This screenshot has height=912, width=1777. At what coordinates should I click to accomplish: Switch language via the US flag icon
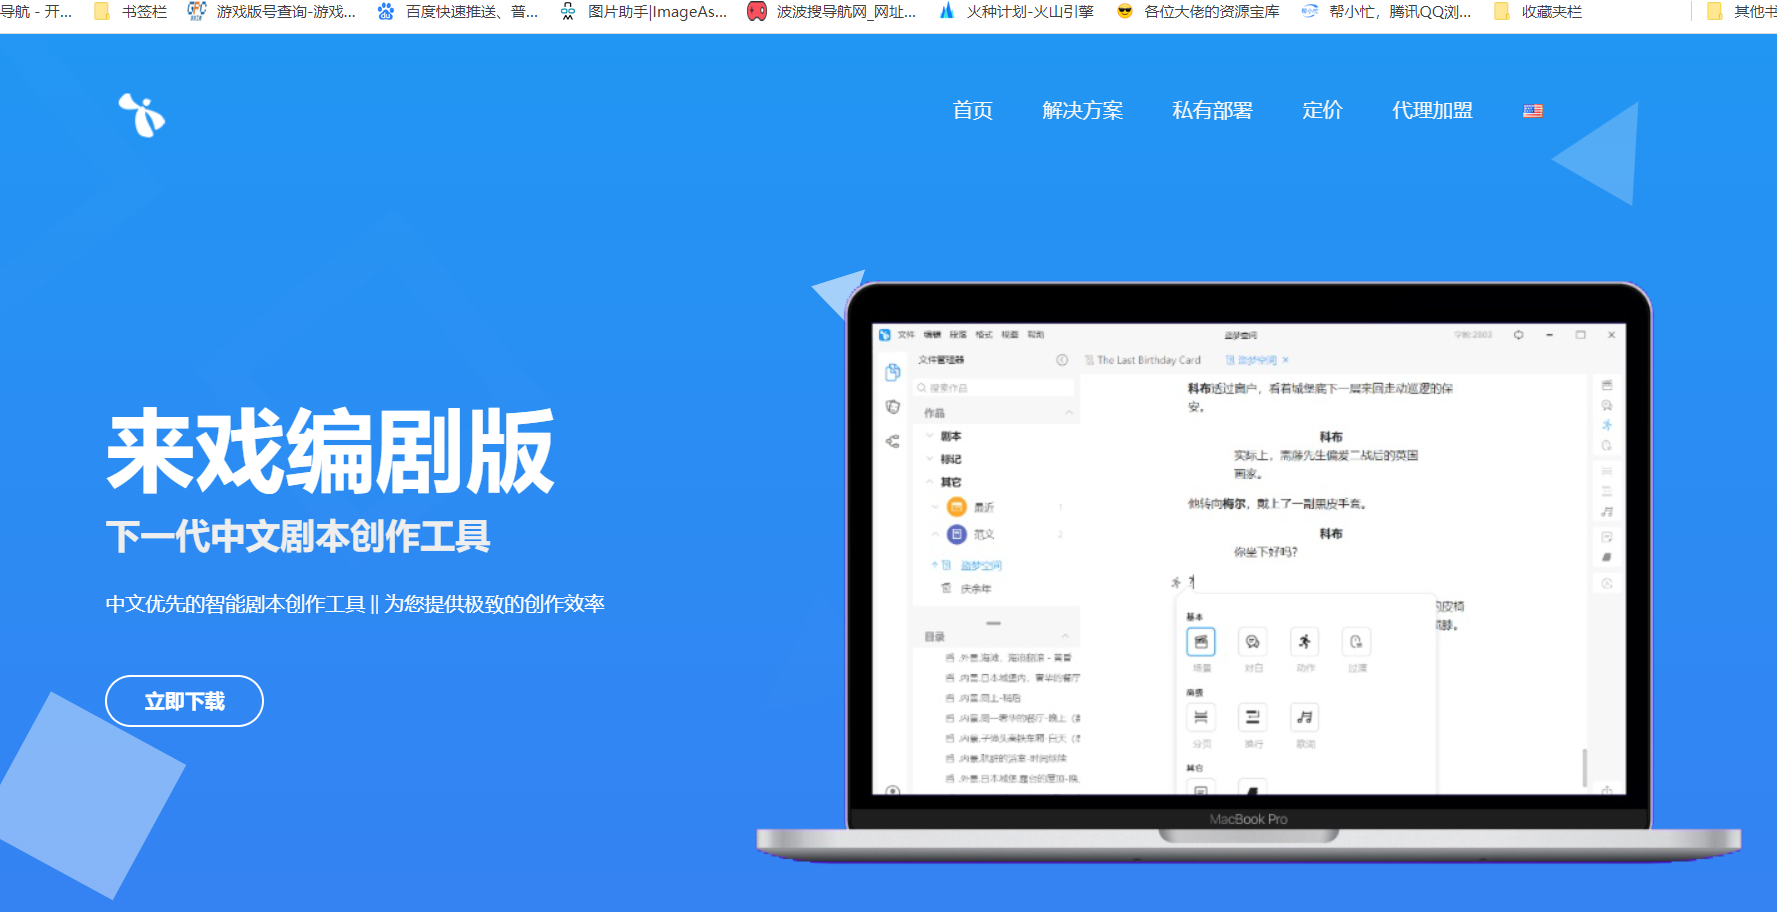tap(1532, 111)
